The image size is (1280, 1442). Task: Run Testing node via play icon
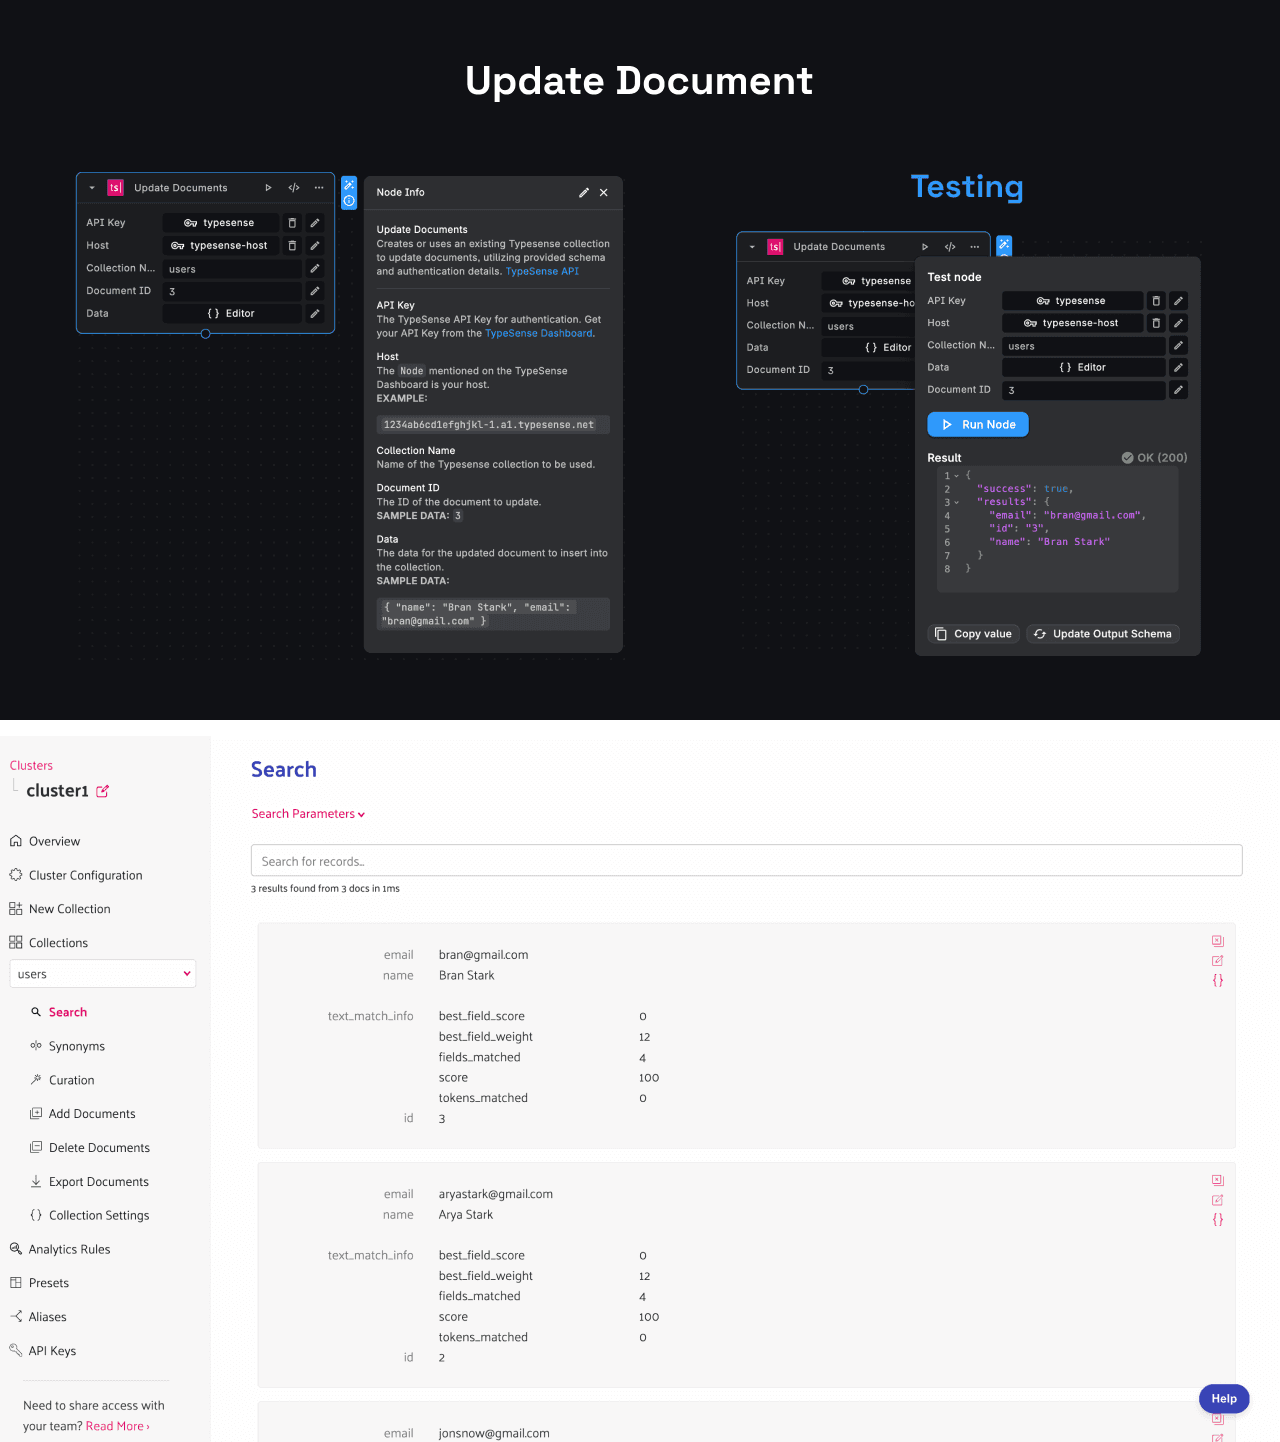925,247
